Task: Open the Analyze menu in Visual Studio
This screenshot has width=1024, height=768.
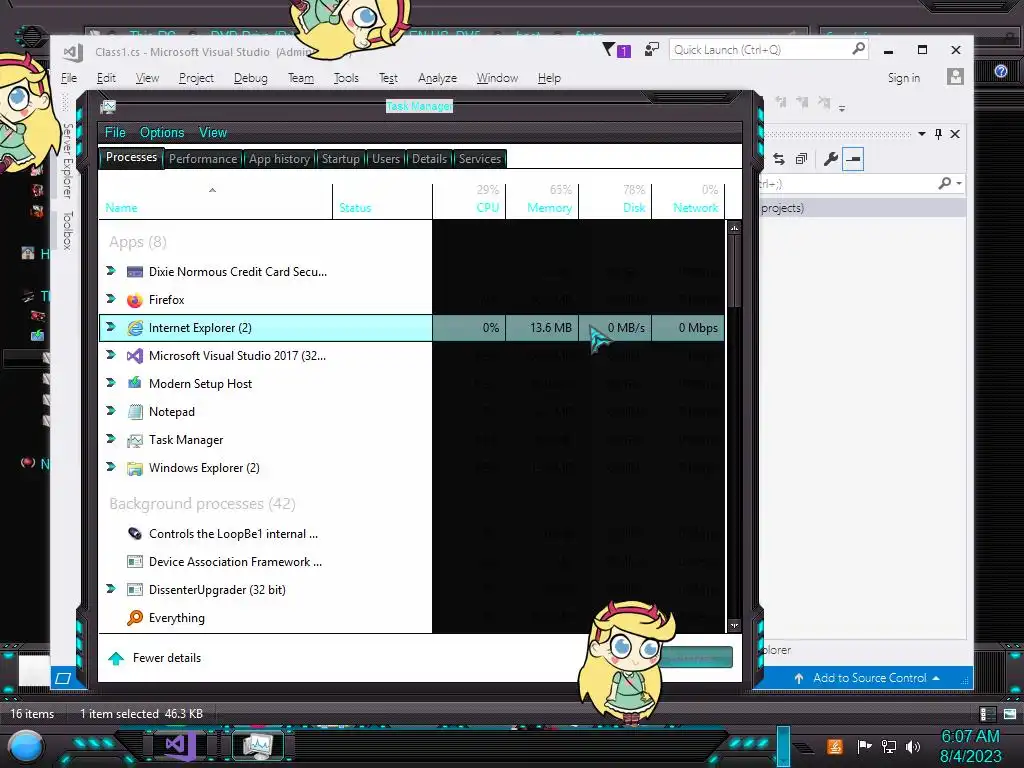Action: point(437,78)
